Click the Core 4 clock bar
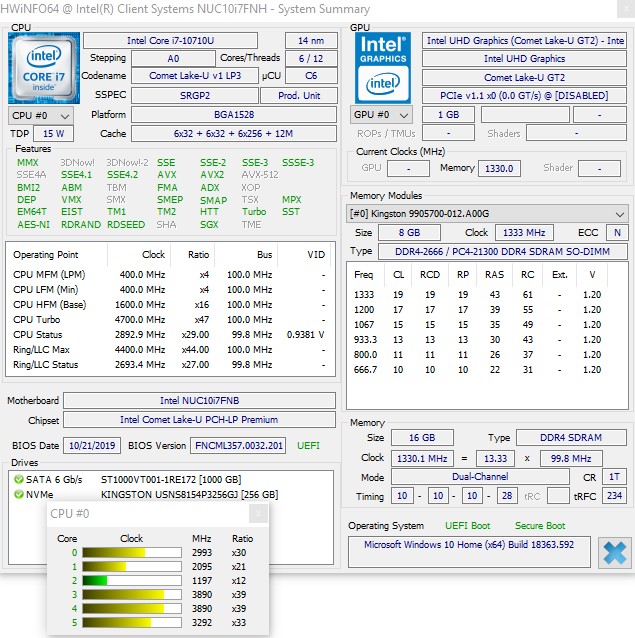The image size is (635, 638). coord(132,609)
